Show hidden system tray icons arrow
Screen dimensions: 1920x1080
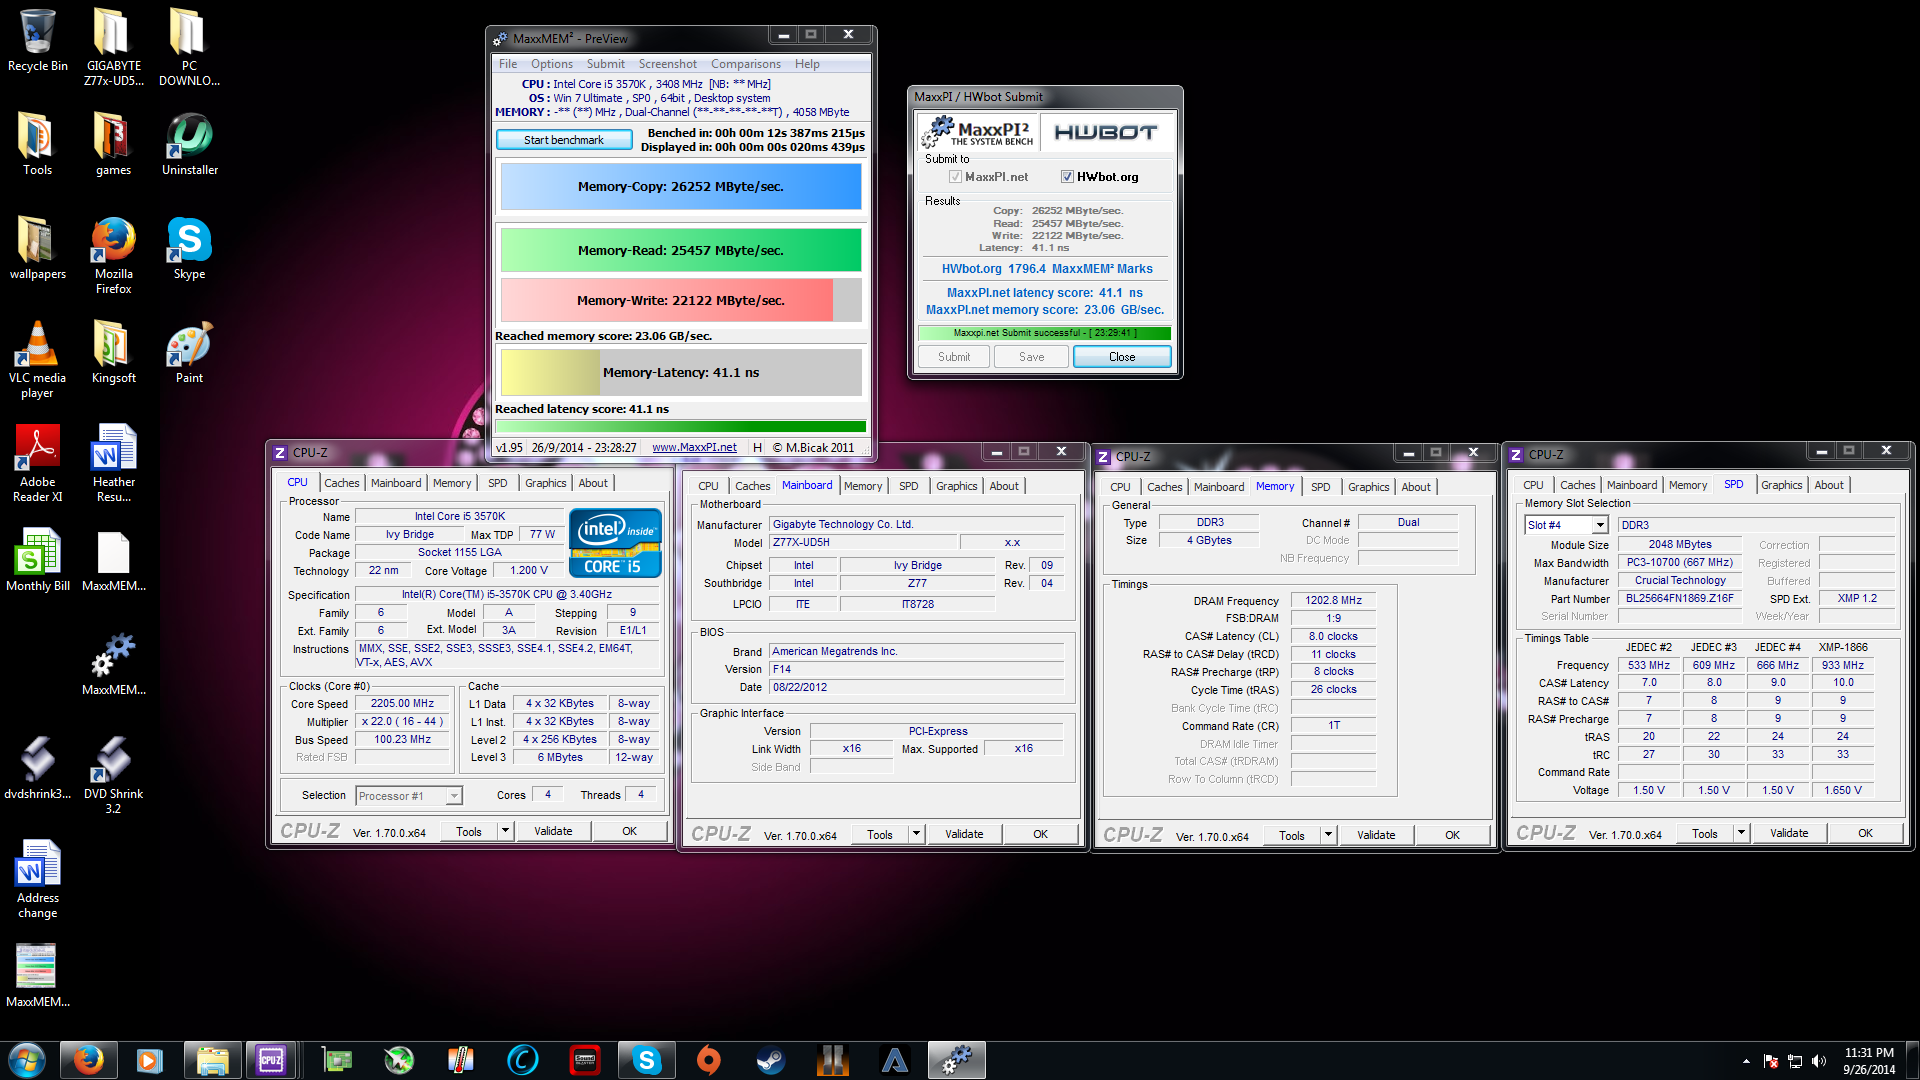pos(1746,1061)
